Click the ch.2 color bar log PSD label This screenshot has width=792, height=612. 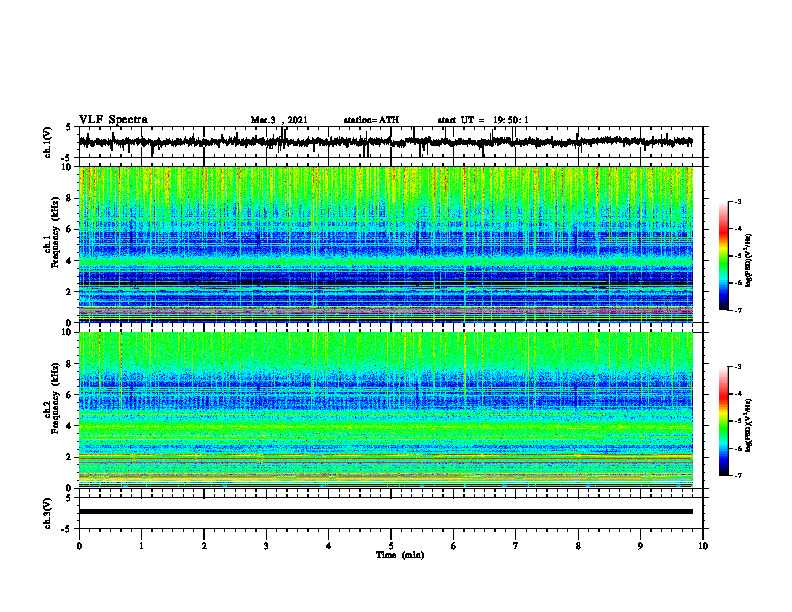coord(749,425)
